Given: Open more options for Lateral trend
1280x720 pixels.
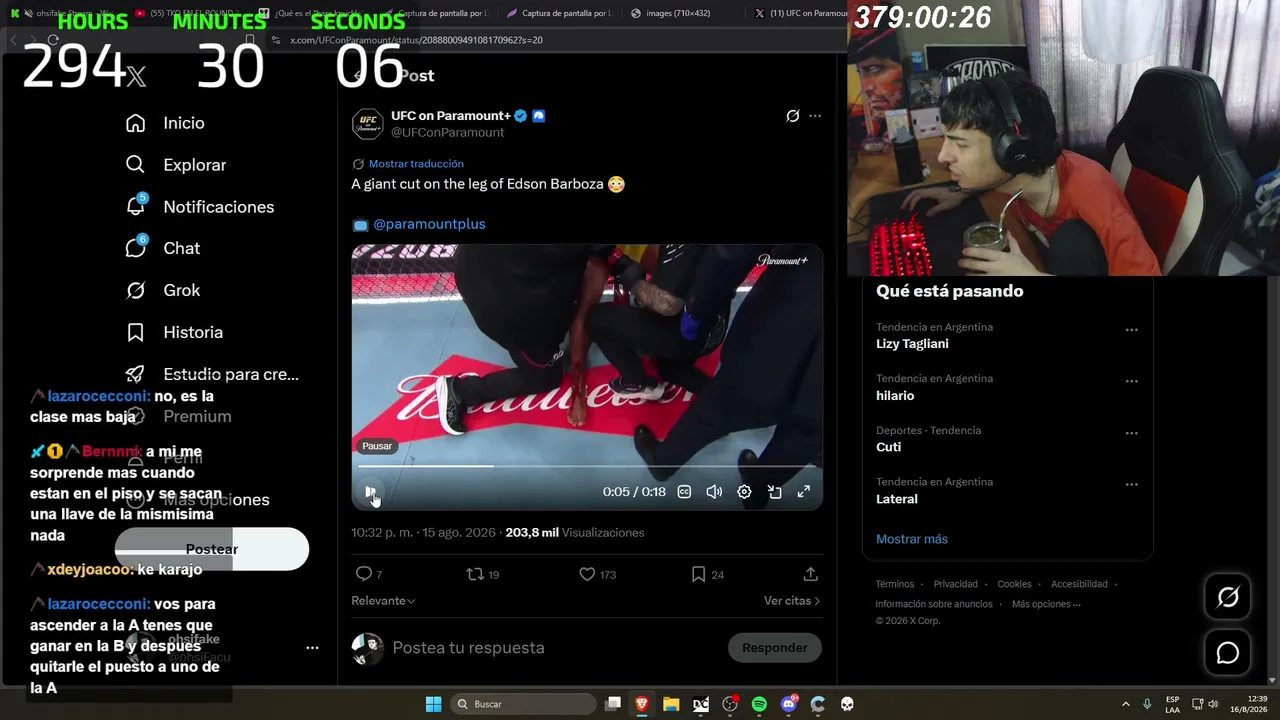Looking at the screenshot, I should (1132, 484).
